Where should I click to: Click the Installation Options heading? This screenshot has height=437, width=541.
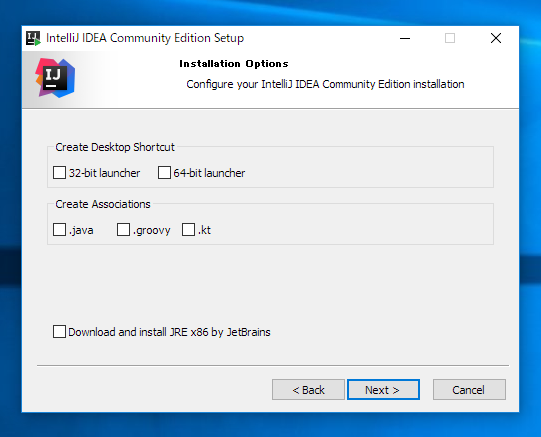coord(234,64)
